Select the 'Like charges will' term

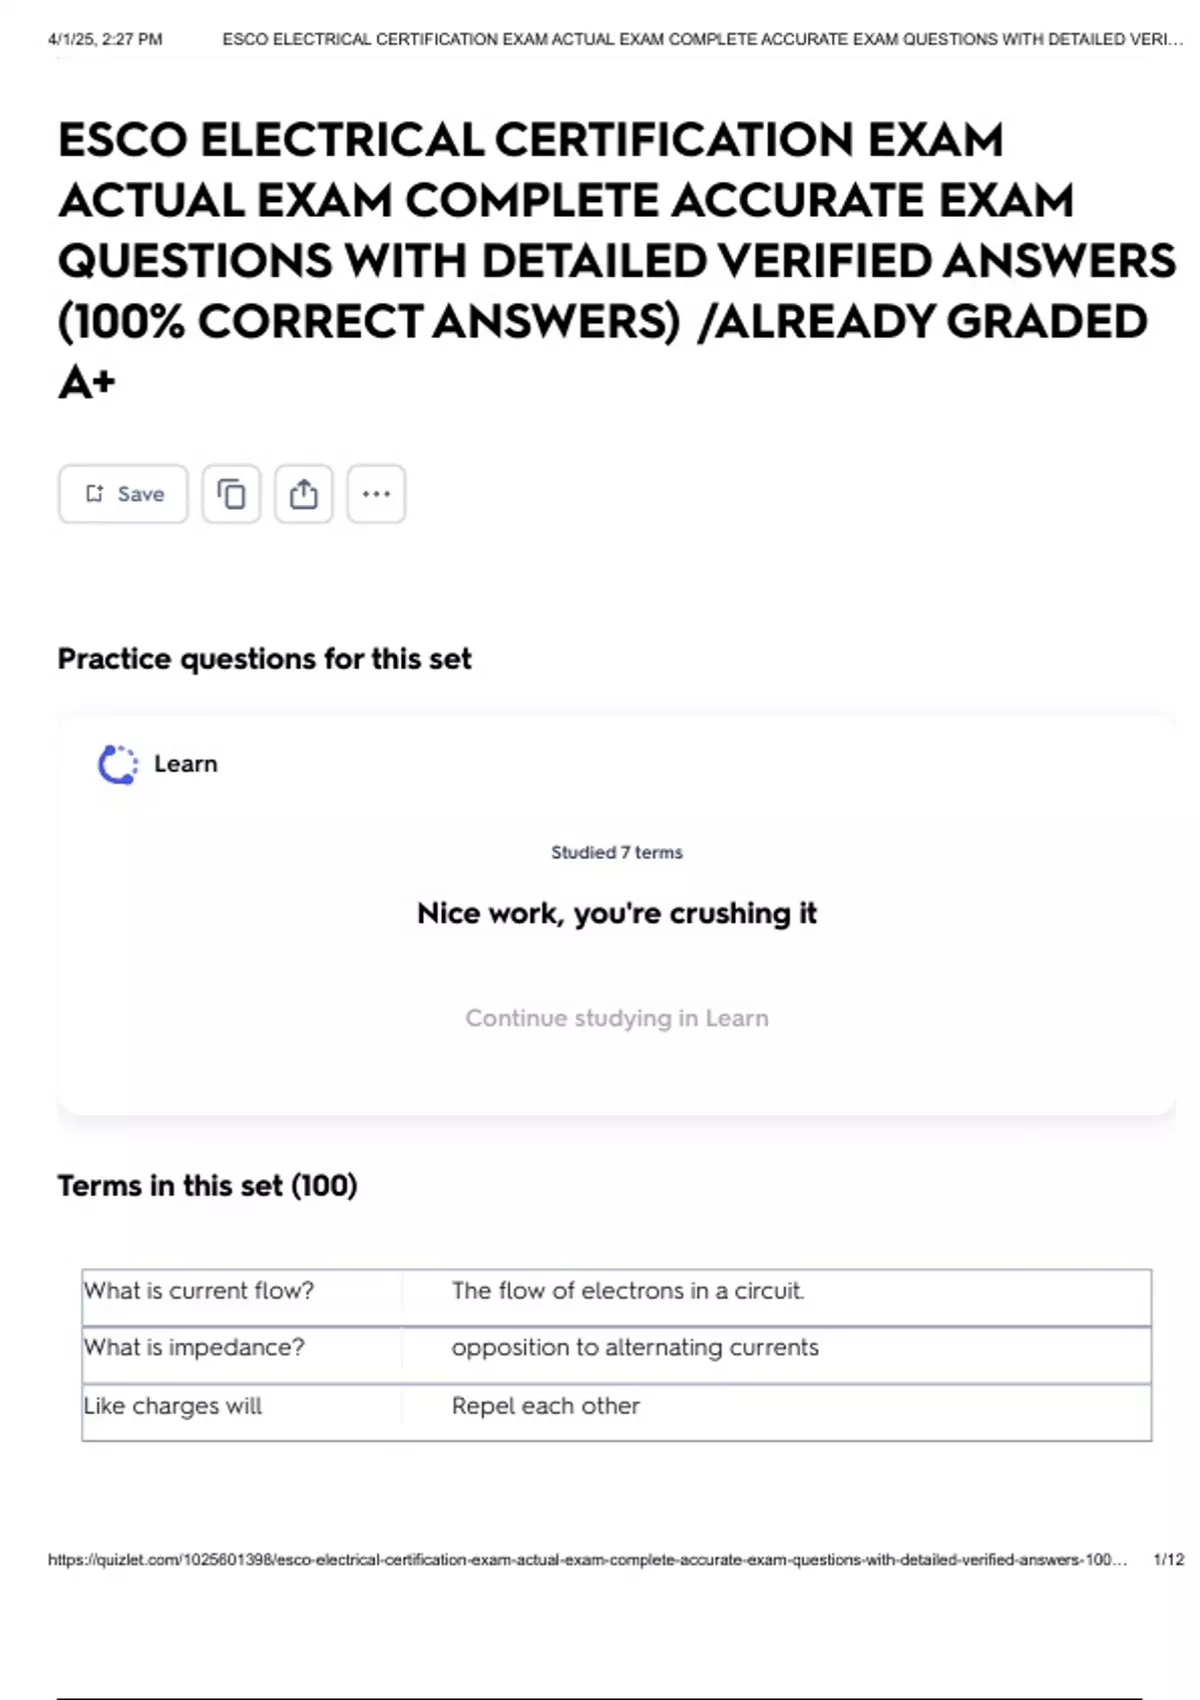[173, 1406]
